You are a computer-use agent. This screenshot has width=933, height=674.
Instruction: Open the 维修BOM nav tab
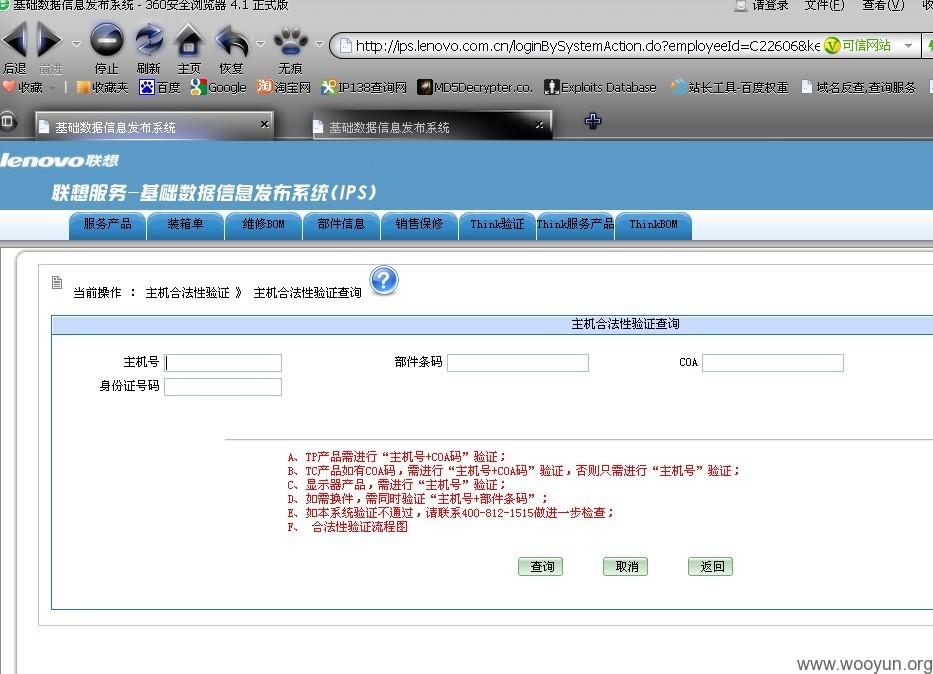(263, 225)
